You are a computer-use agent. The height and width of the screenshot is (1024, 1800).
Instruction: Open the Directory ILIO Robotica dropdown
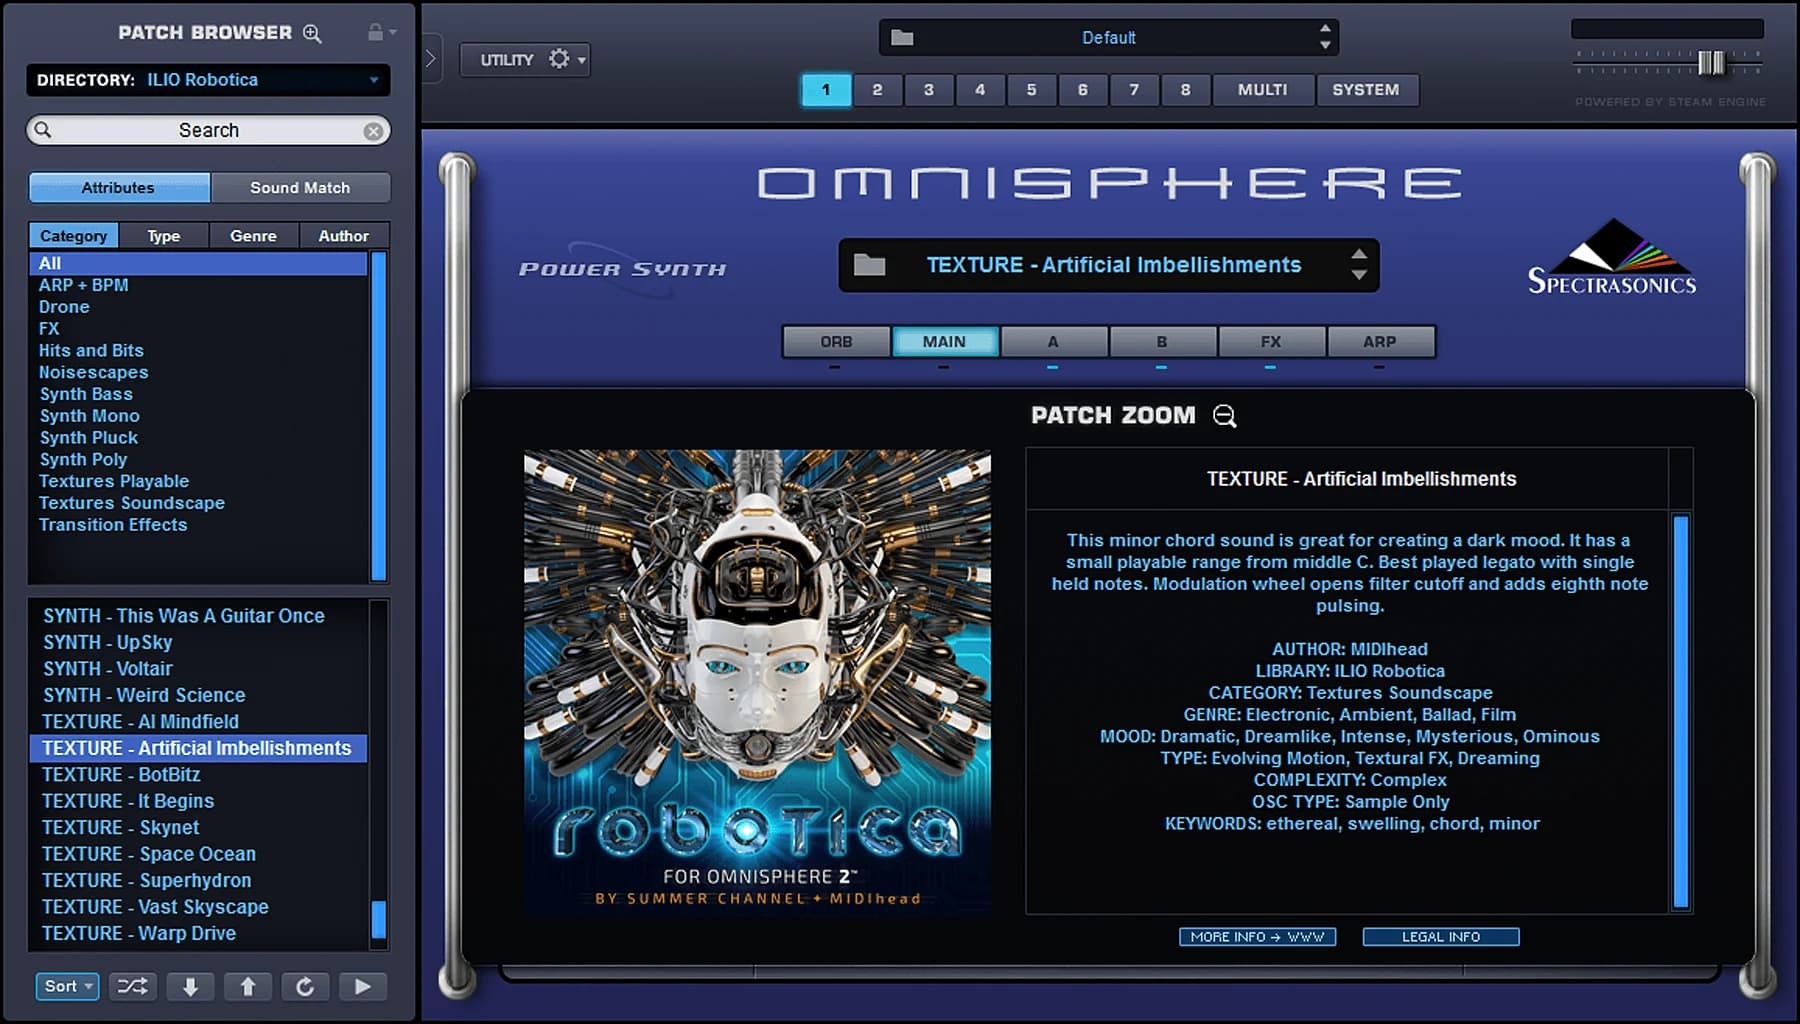click(205, 80)
